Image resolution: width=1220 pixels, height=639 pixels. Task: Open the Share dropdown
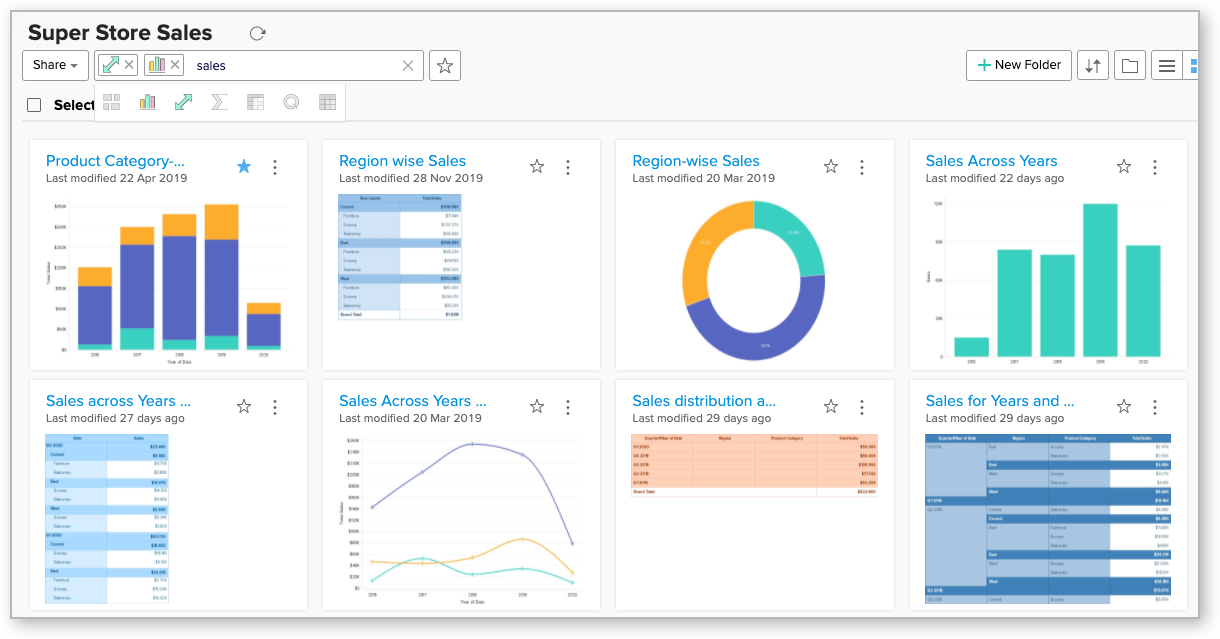point(55,65)
